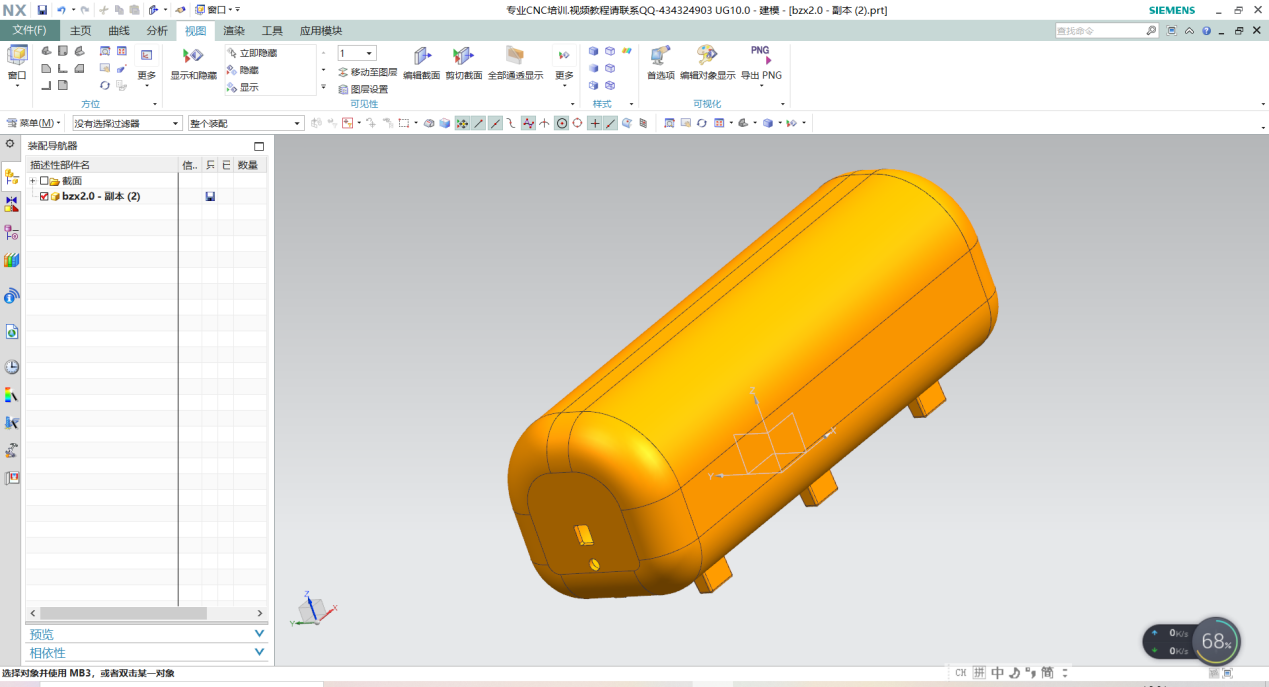Switch to 主页 (Home) tab
The width and height of the screenshot is (1269, 687).
(80, 31)
